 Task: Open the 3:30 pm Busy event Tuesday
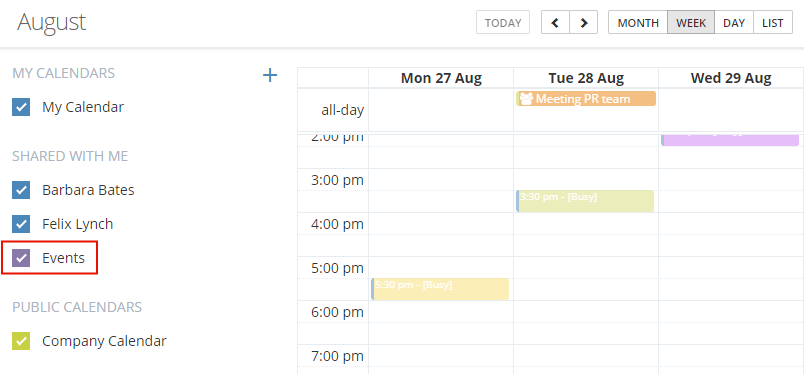[x=585, y=201]
